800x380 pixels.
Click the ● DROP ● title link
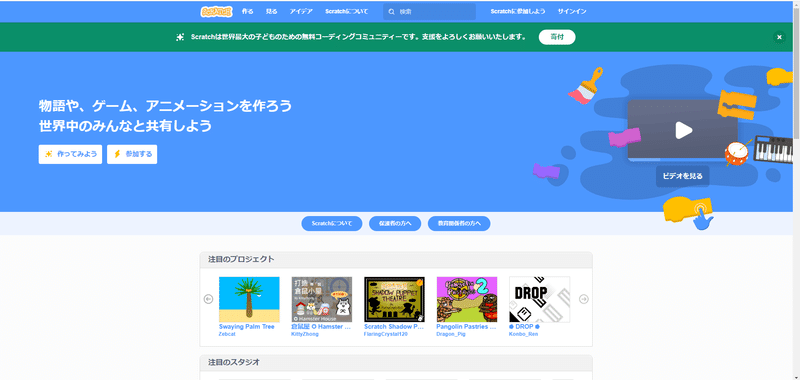(524, 326)
